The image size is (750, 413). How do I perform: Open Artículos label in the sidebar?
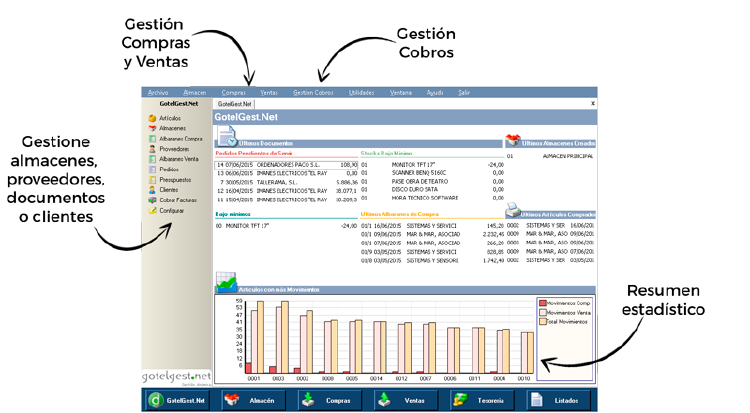[x=170, y=118]
